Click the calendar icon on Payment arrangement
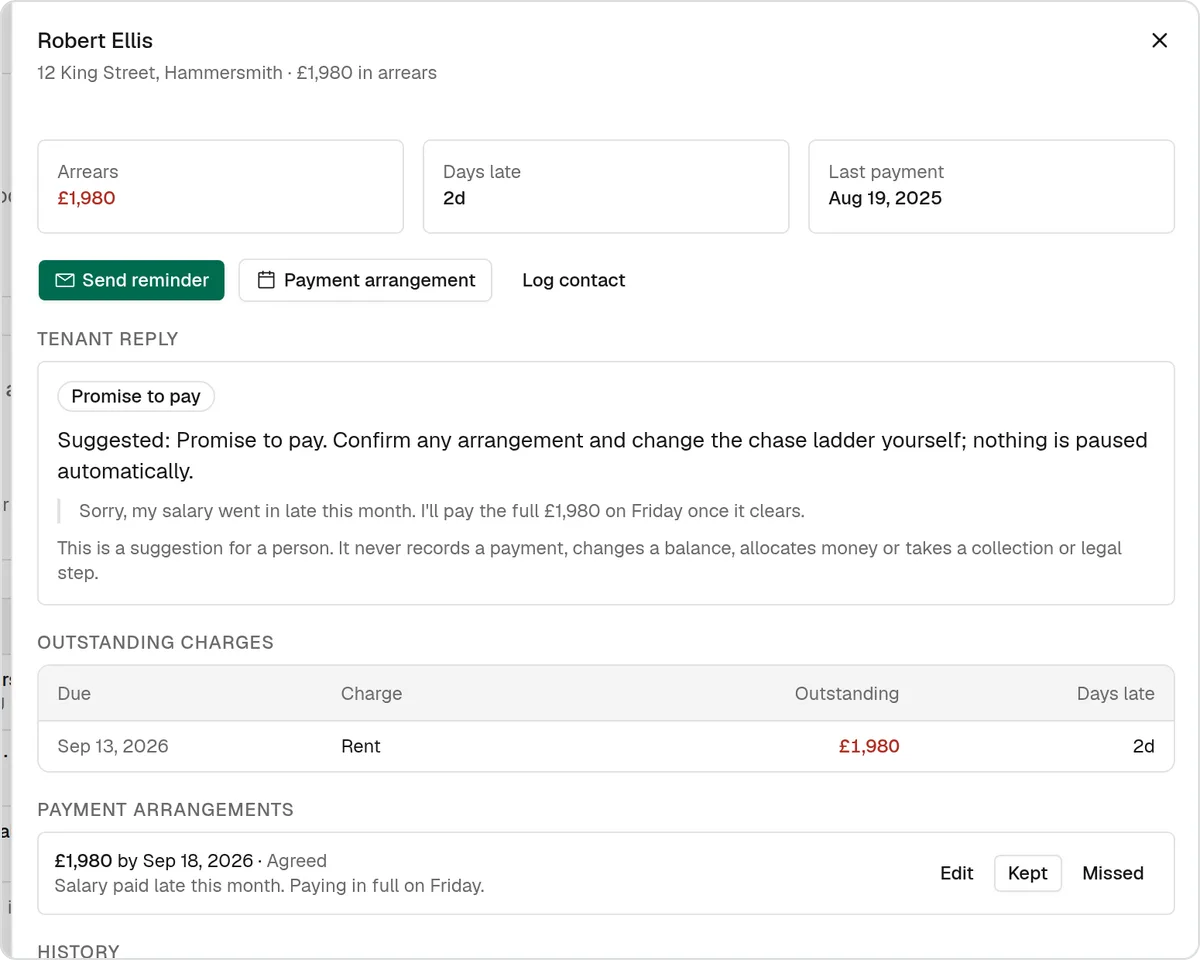This screenshot has height=960, width=1200. coord(266,280)
